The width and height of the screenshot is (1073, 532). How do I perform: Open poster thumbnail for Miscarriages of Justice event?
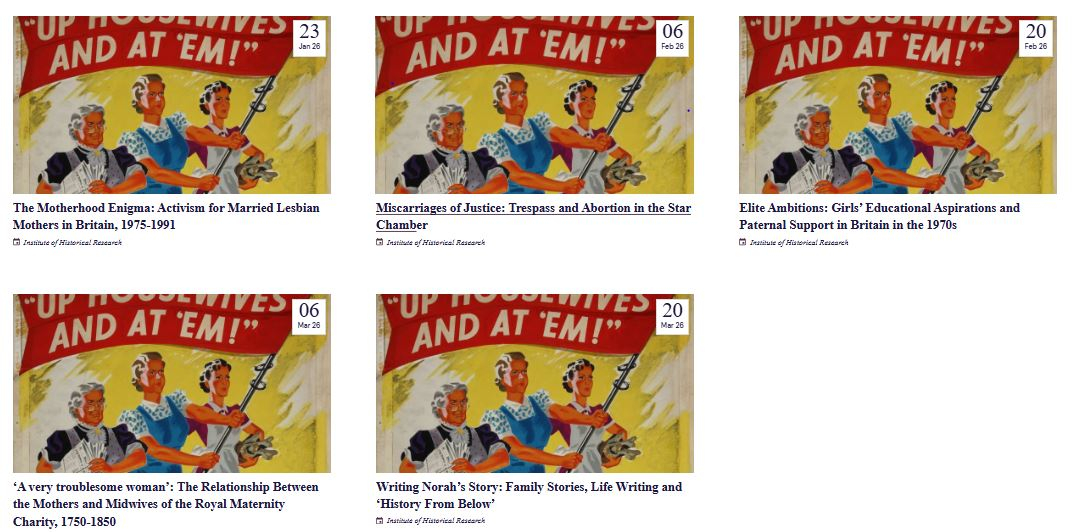534,105
